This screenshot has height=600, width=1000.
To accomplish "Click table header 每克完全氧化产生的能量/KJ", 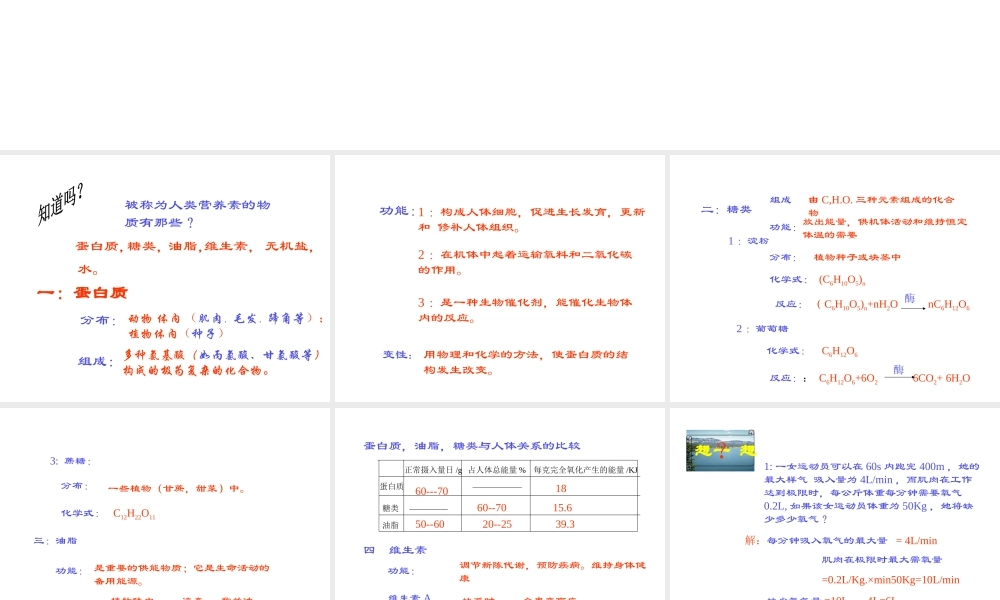I will pyautogui.click(x=585, y=470).
